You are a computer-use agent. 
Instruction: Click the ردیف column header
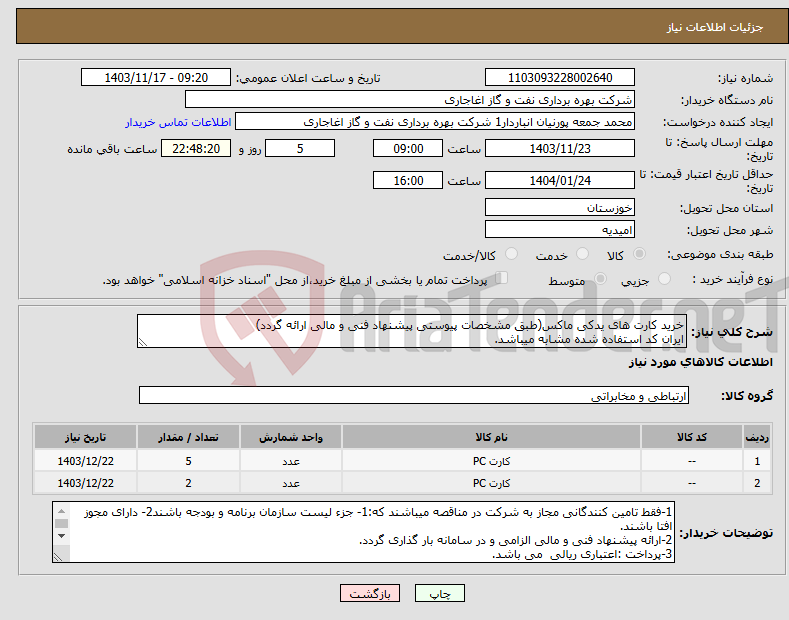coord(757,437)
